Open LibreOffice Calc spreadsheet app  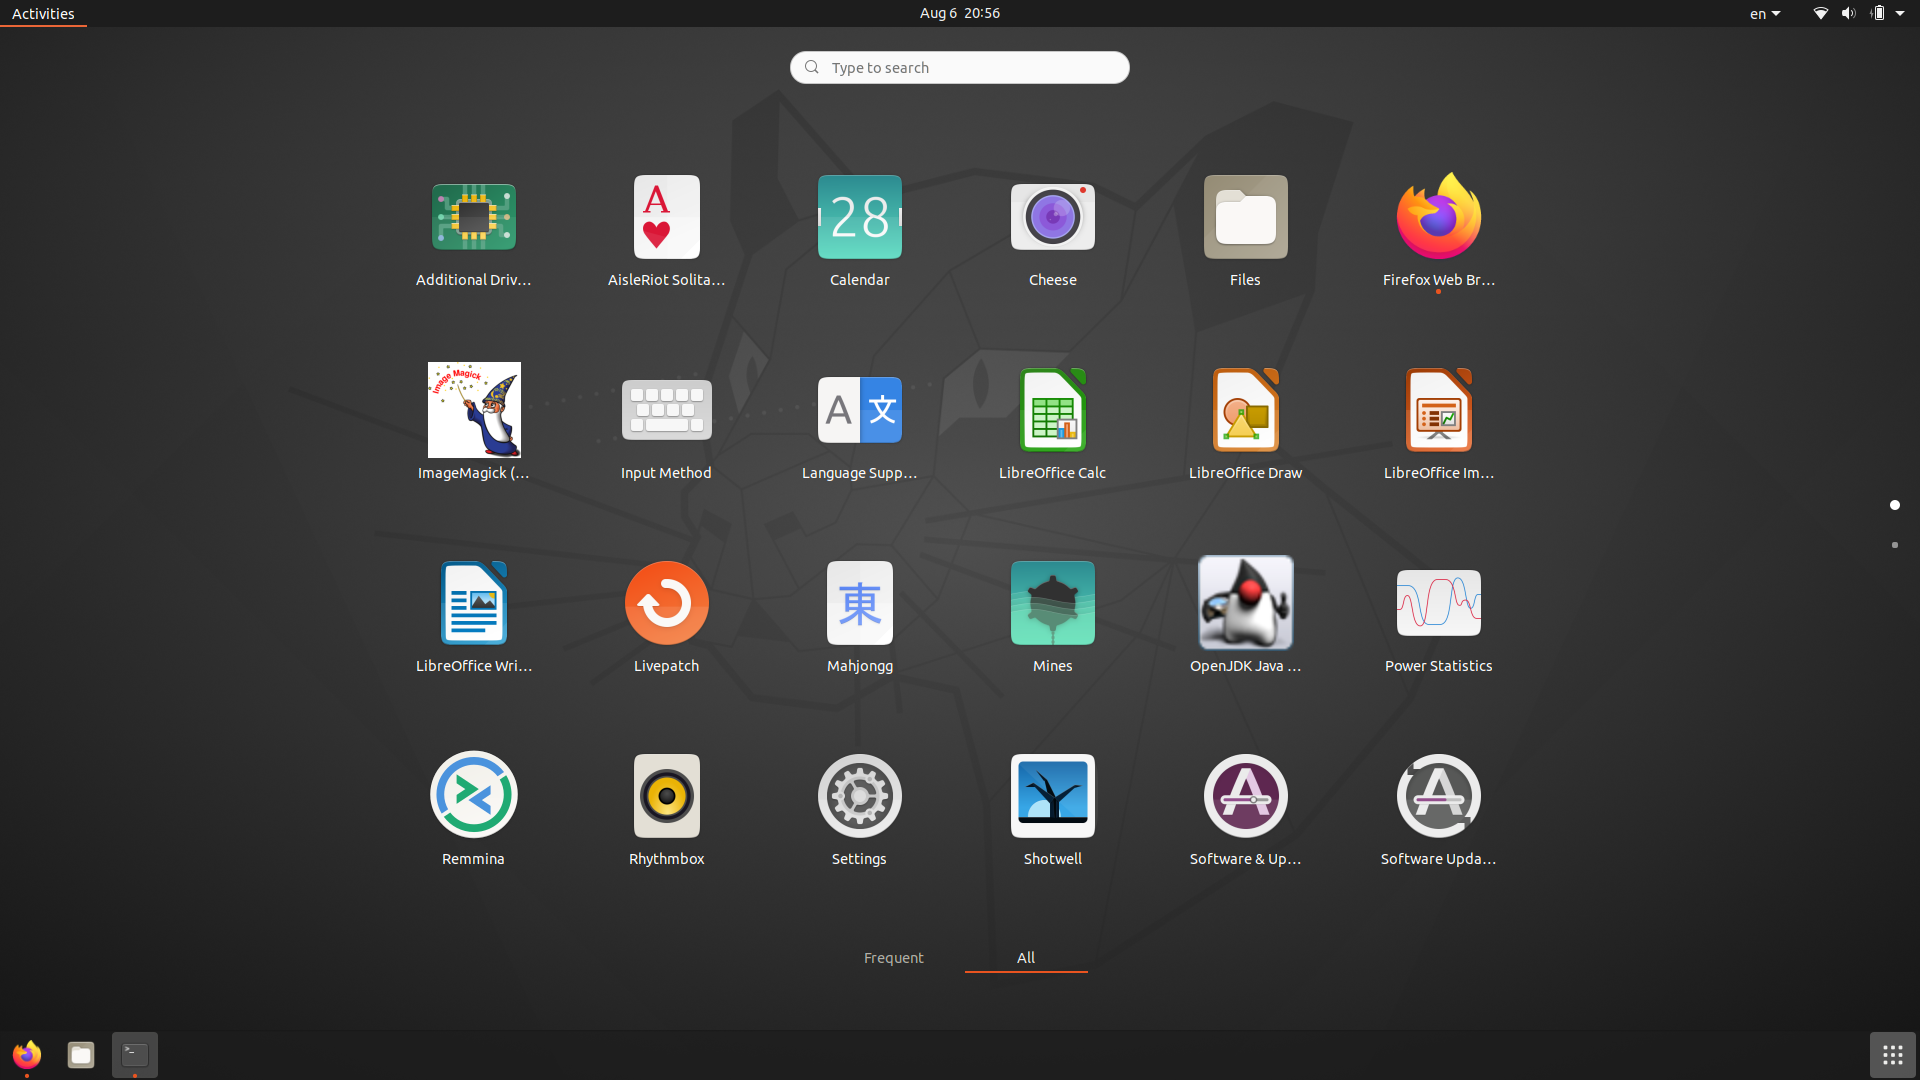(1052, 411)
